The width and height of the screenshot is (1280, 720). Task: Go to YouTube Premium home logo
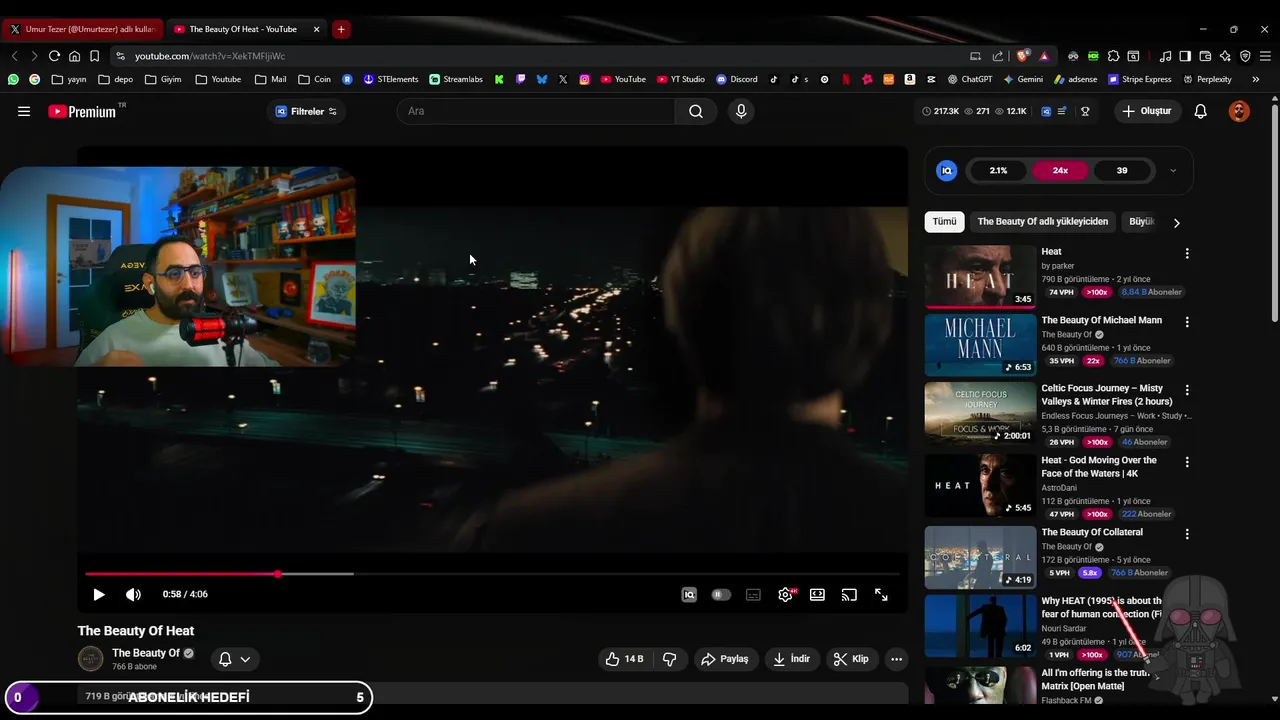(83, 111)
